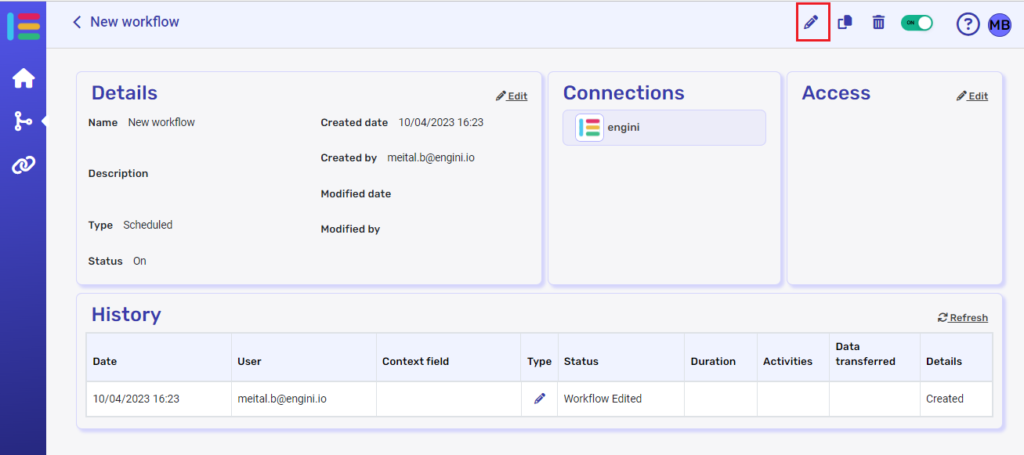Image resolution: width=1024 pixels, height=455 pixels.
Task: Toggle the workflow On/Off switch
Action: click(916, 22)
